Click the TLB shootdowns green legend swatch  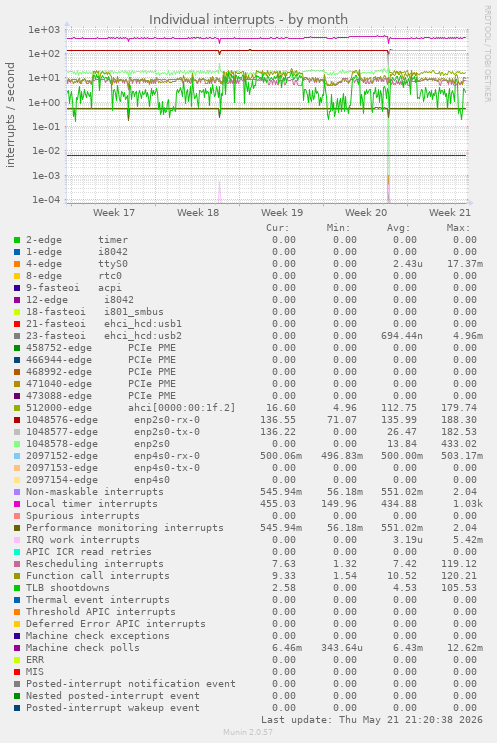[x=17, y=588]
